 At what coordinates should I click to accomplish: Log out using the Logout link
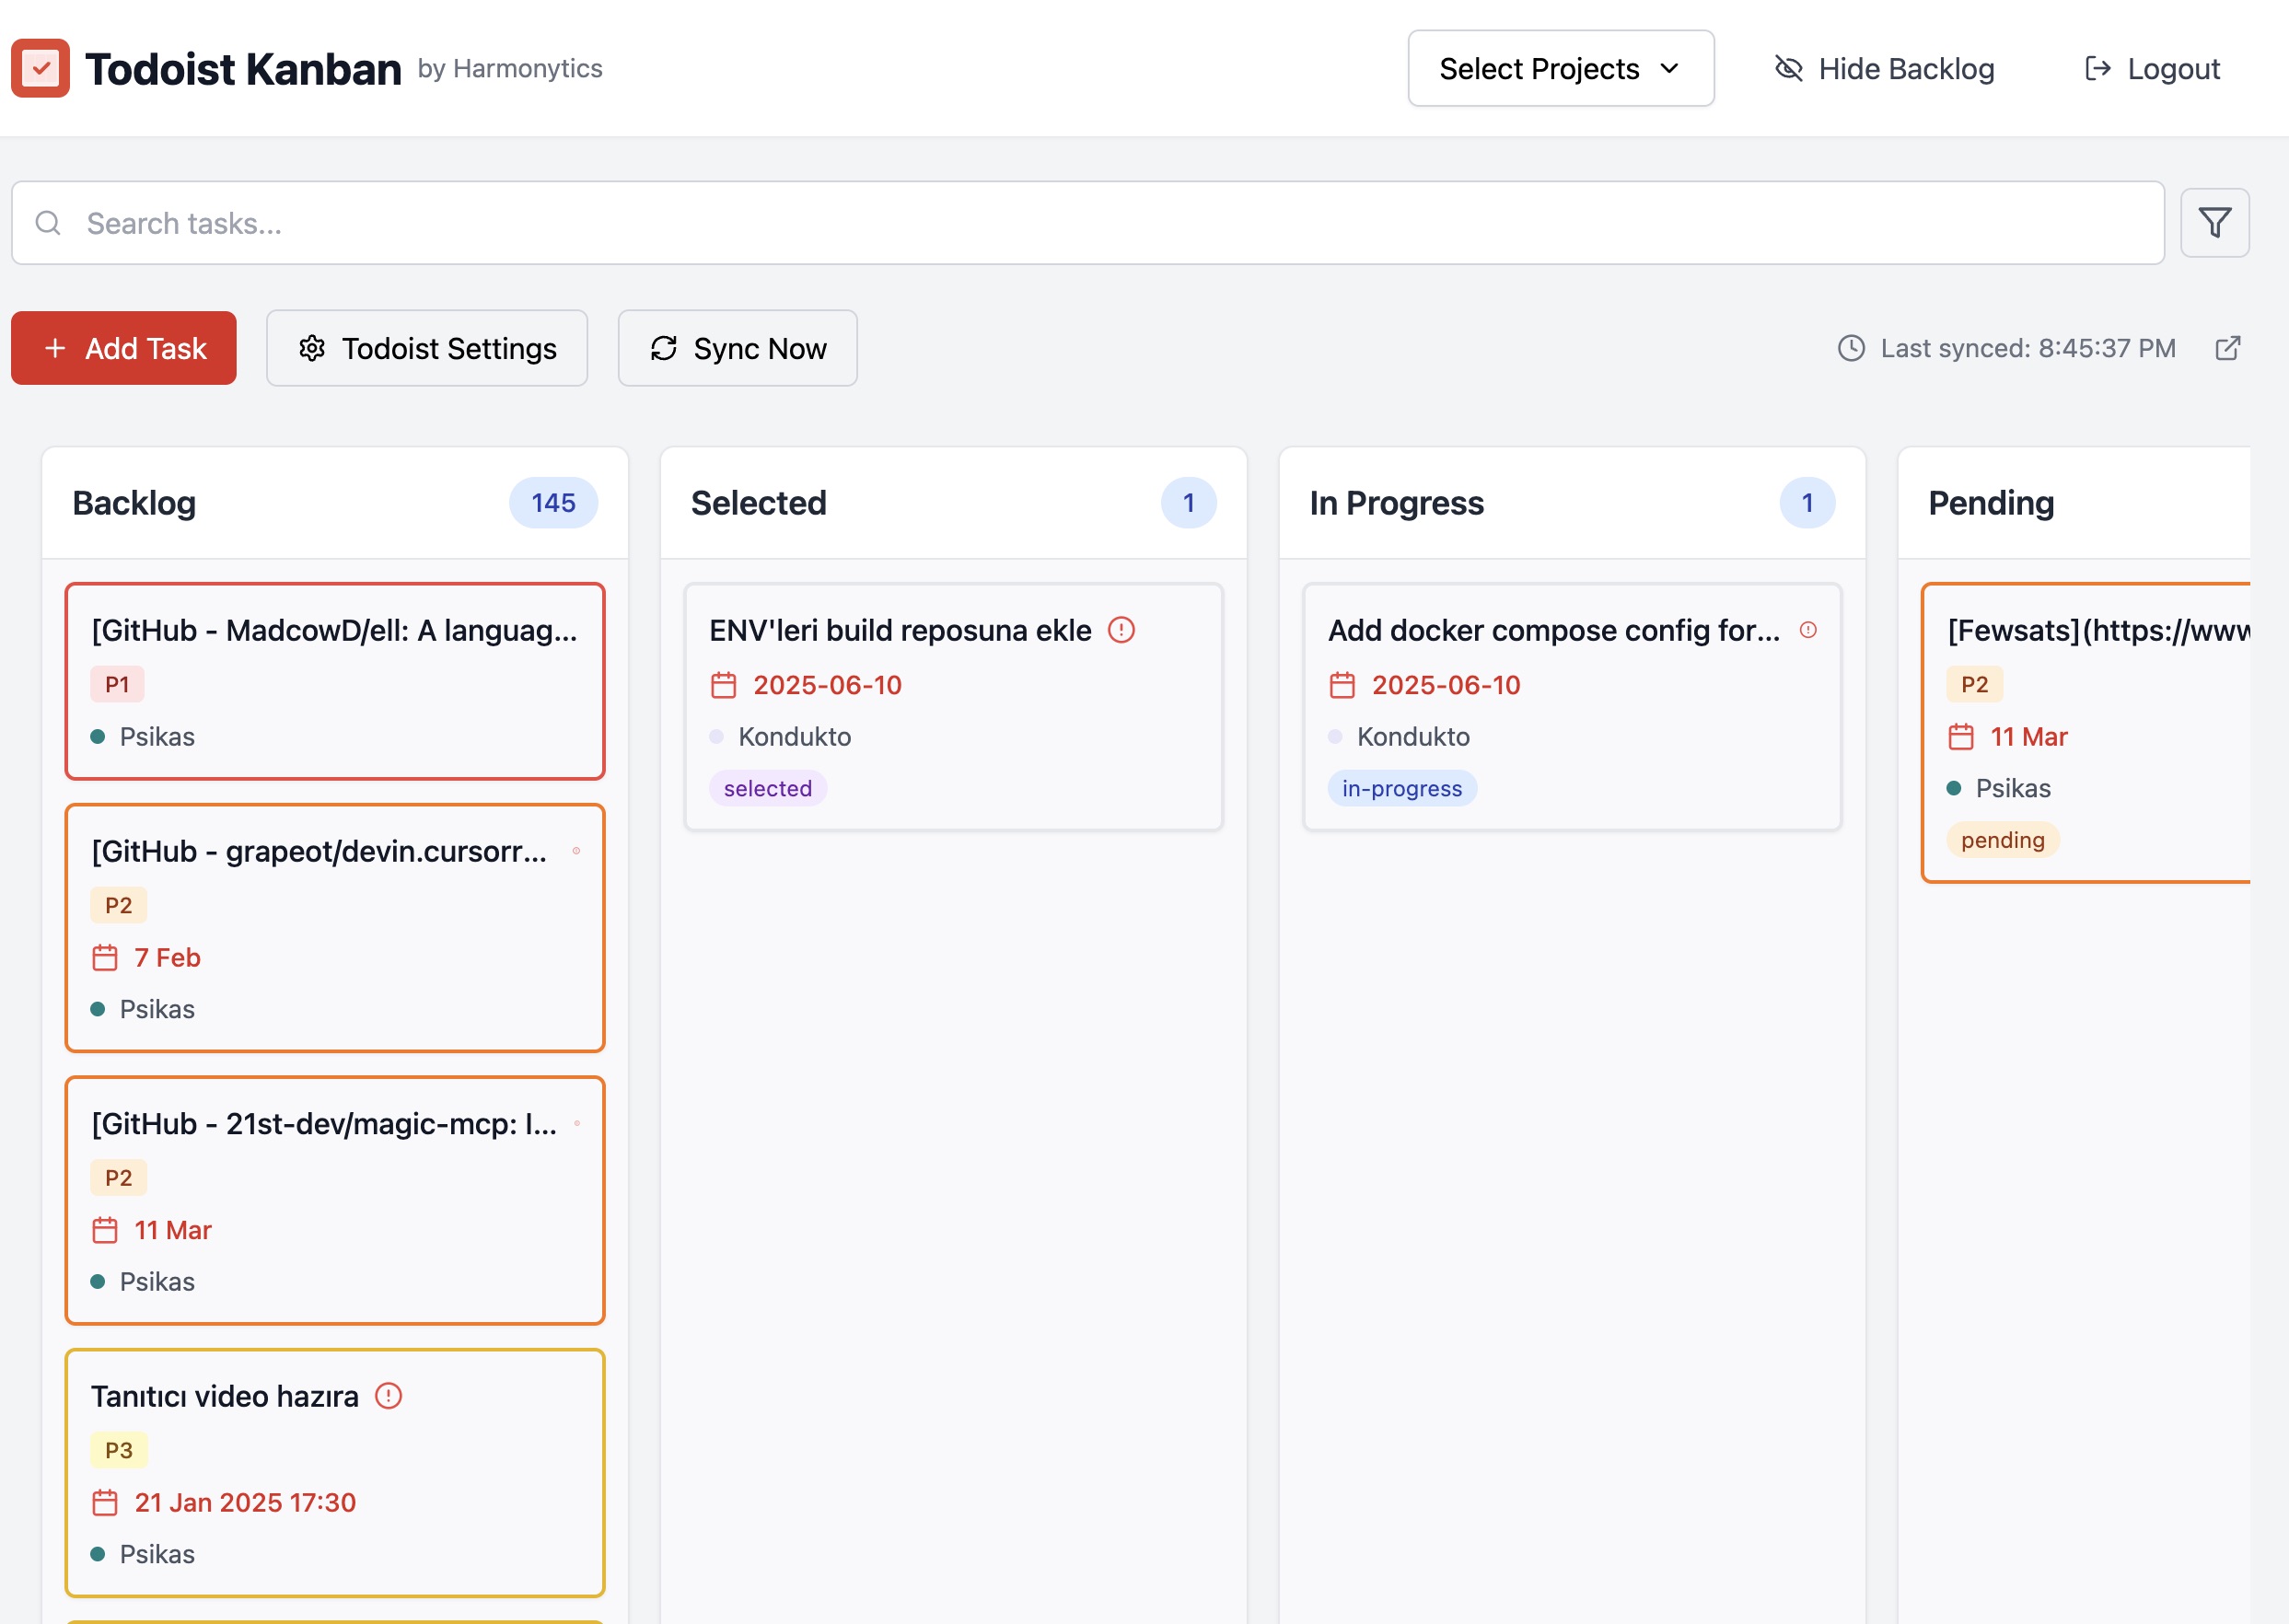(x=2151, y=68)
